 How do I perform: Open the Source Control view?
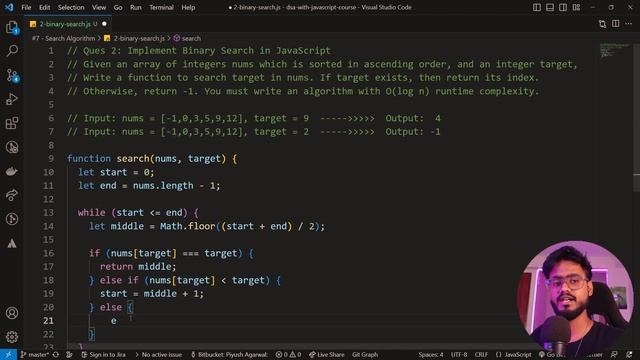tap(12, 76)
